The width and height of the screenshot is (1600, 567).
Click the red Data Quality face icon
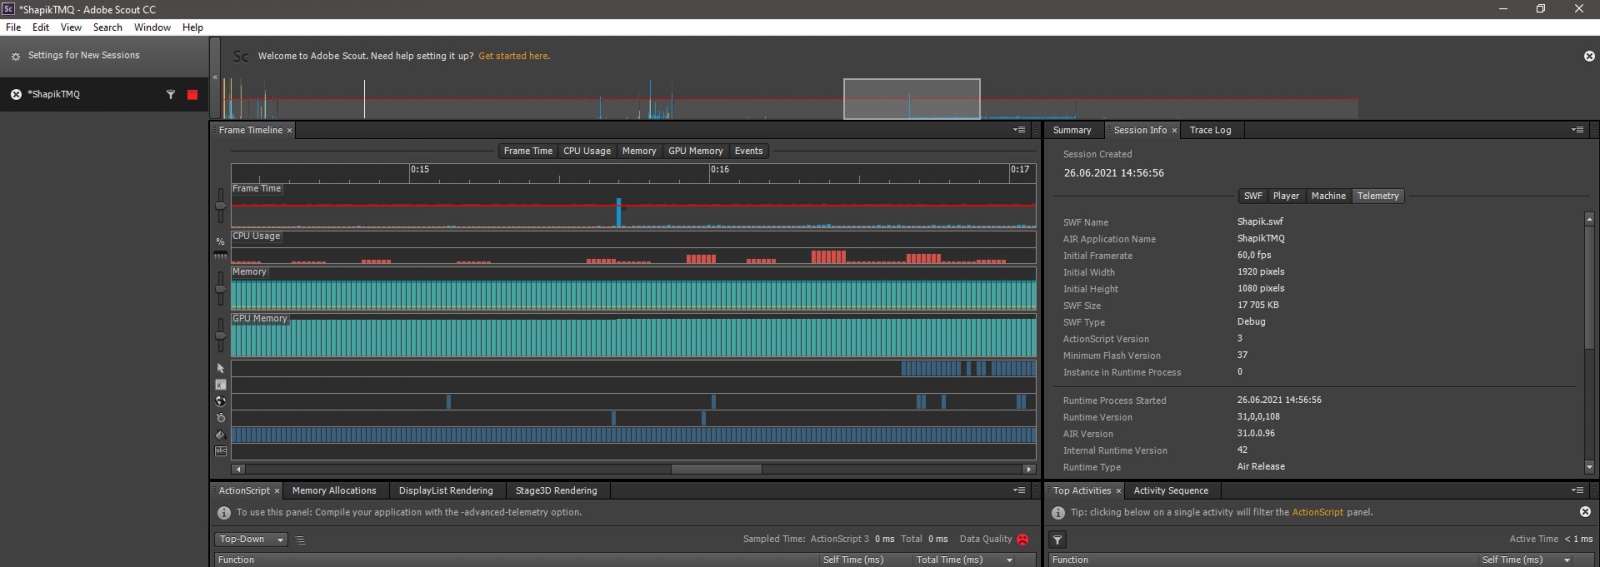[x=1022, y=540]
